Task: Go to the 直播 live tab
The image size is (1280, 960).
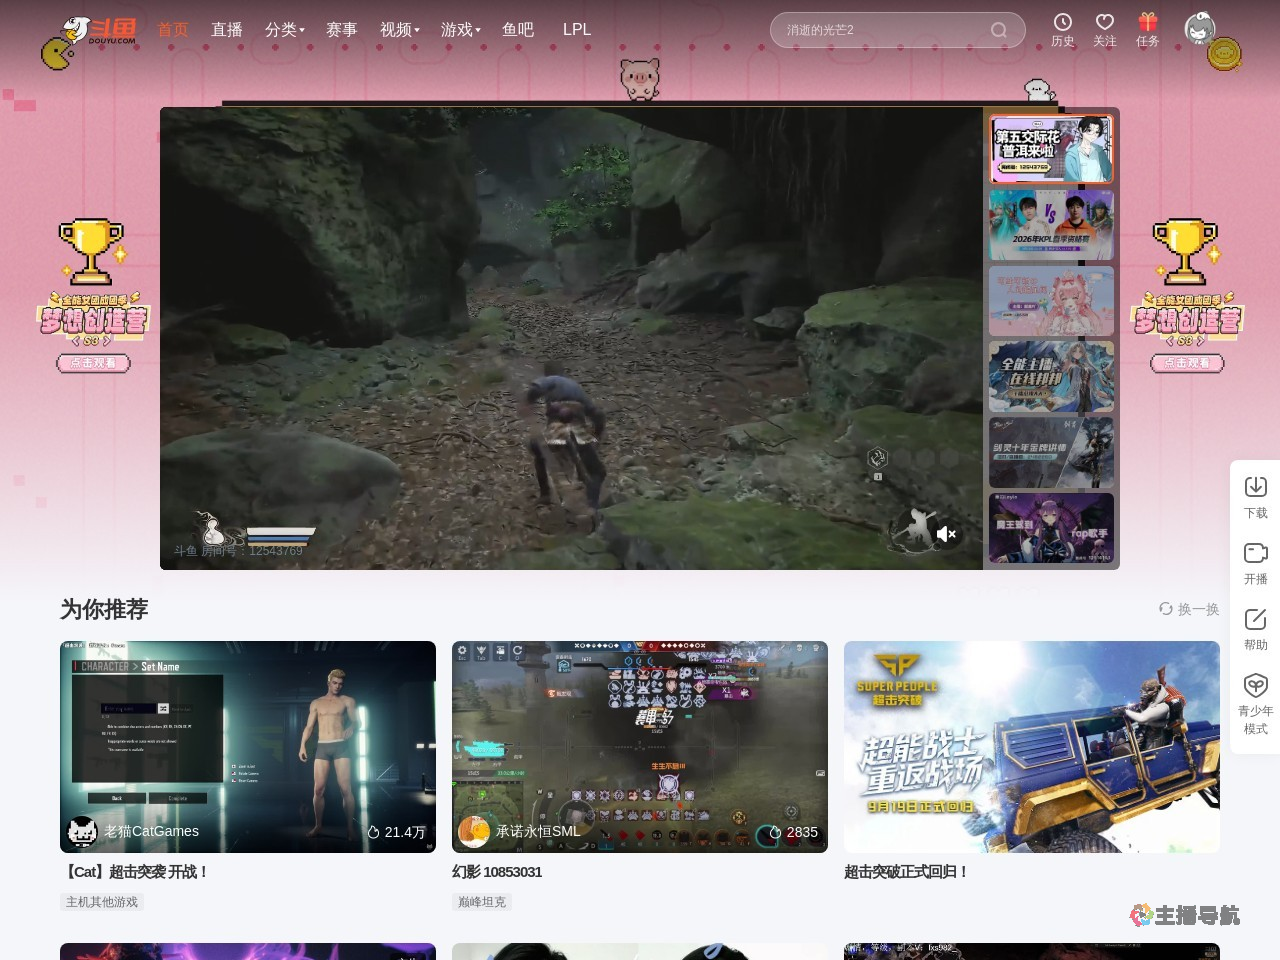Action: click(x=227, y=30)
